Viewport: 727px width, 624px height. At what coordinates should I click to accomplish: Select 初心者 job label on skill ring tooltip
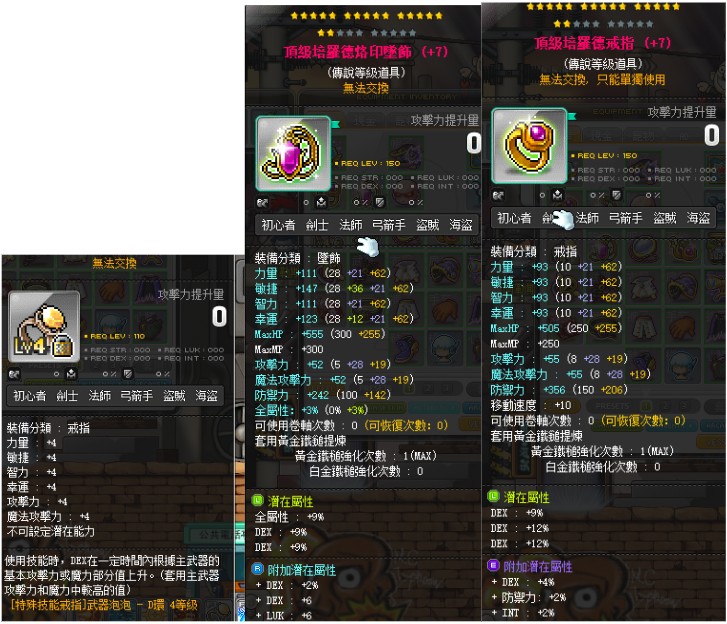pyautogui.click(x=30, y=395)
